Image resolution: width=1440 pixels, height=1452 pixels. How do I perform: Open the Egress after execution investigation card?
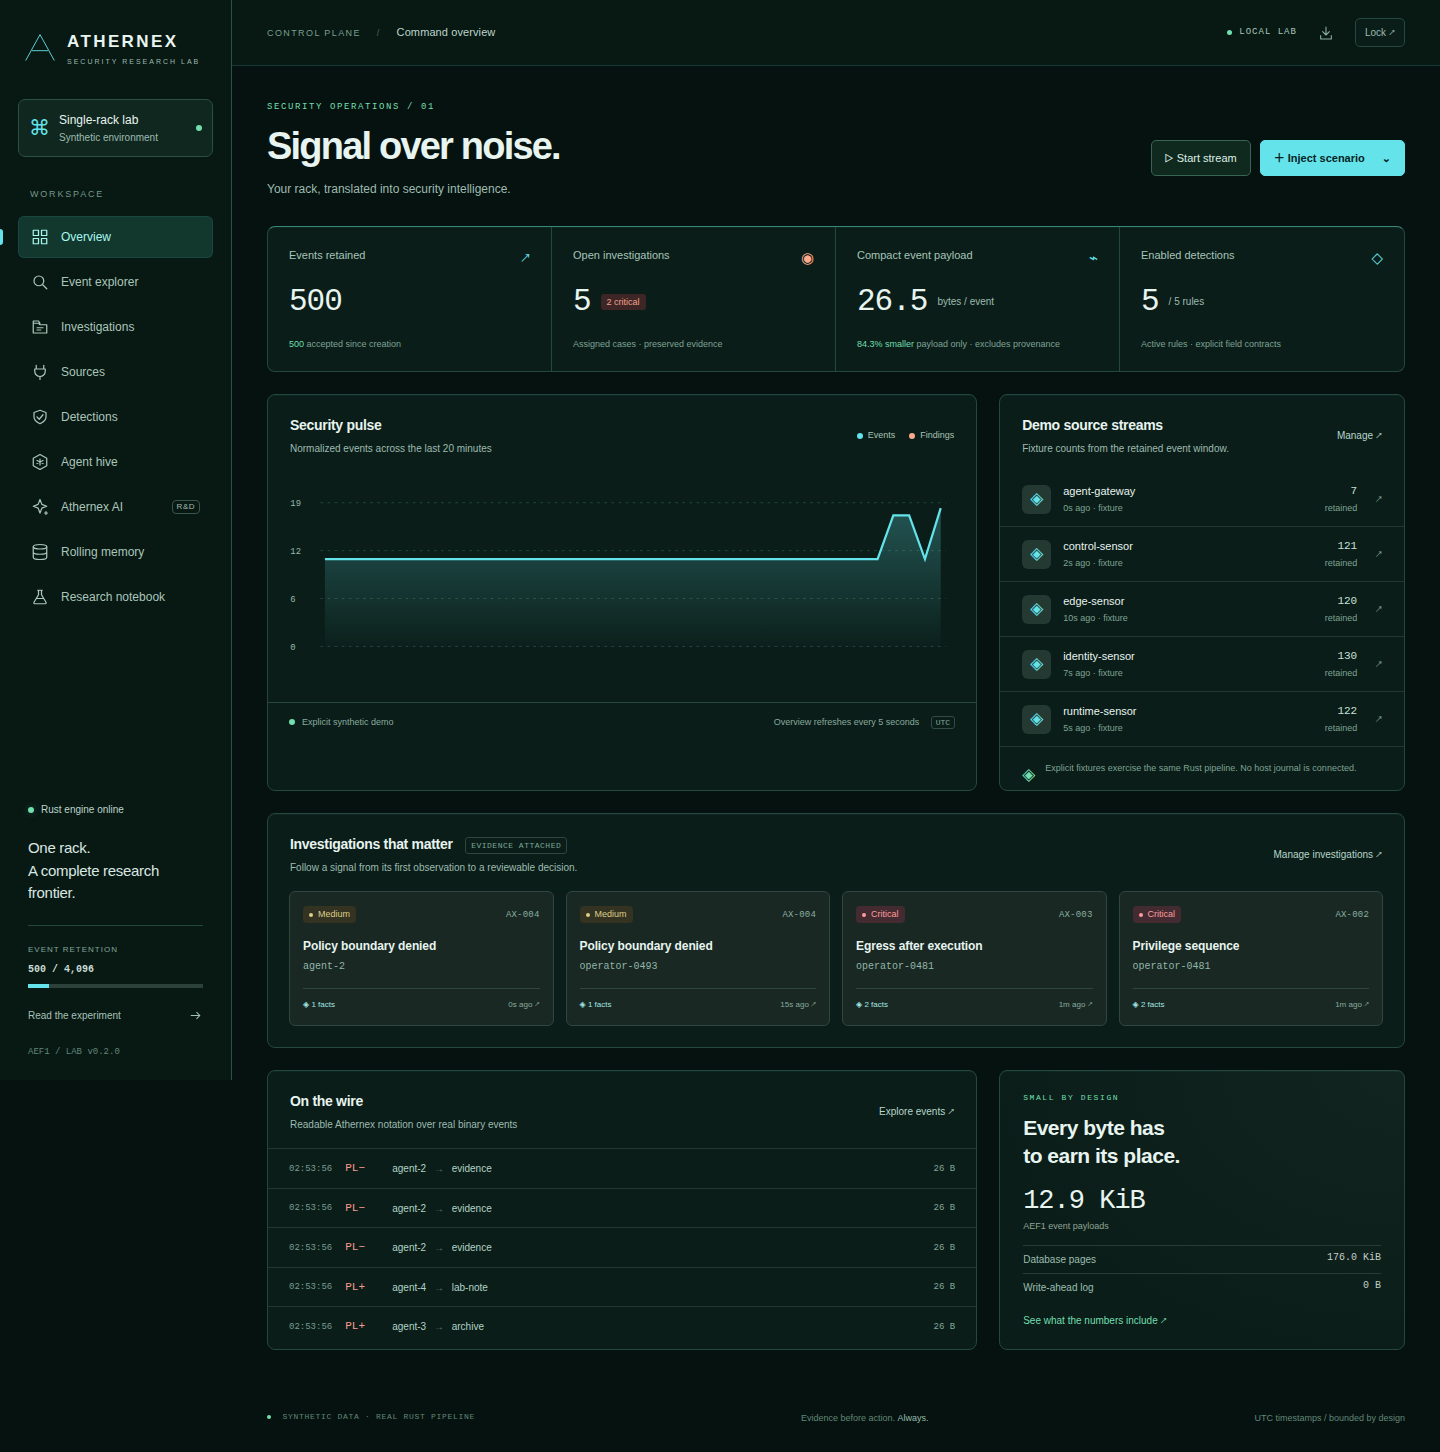coord(974,959)
